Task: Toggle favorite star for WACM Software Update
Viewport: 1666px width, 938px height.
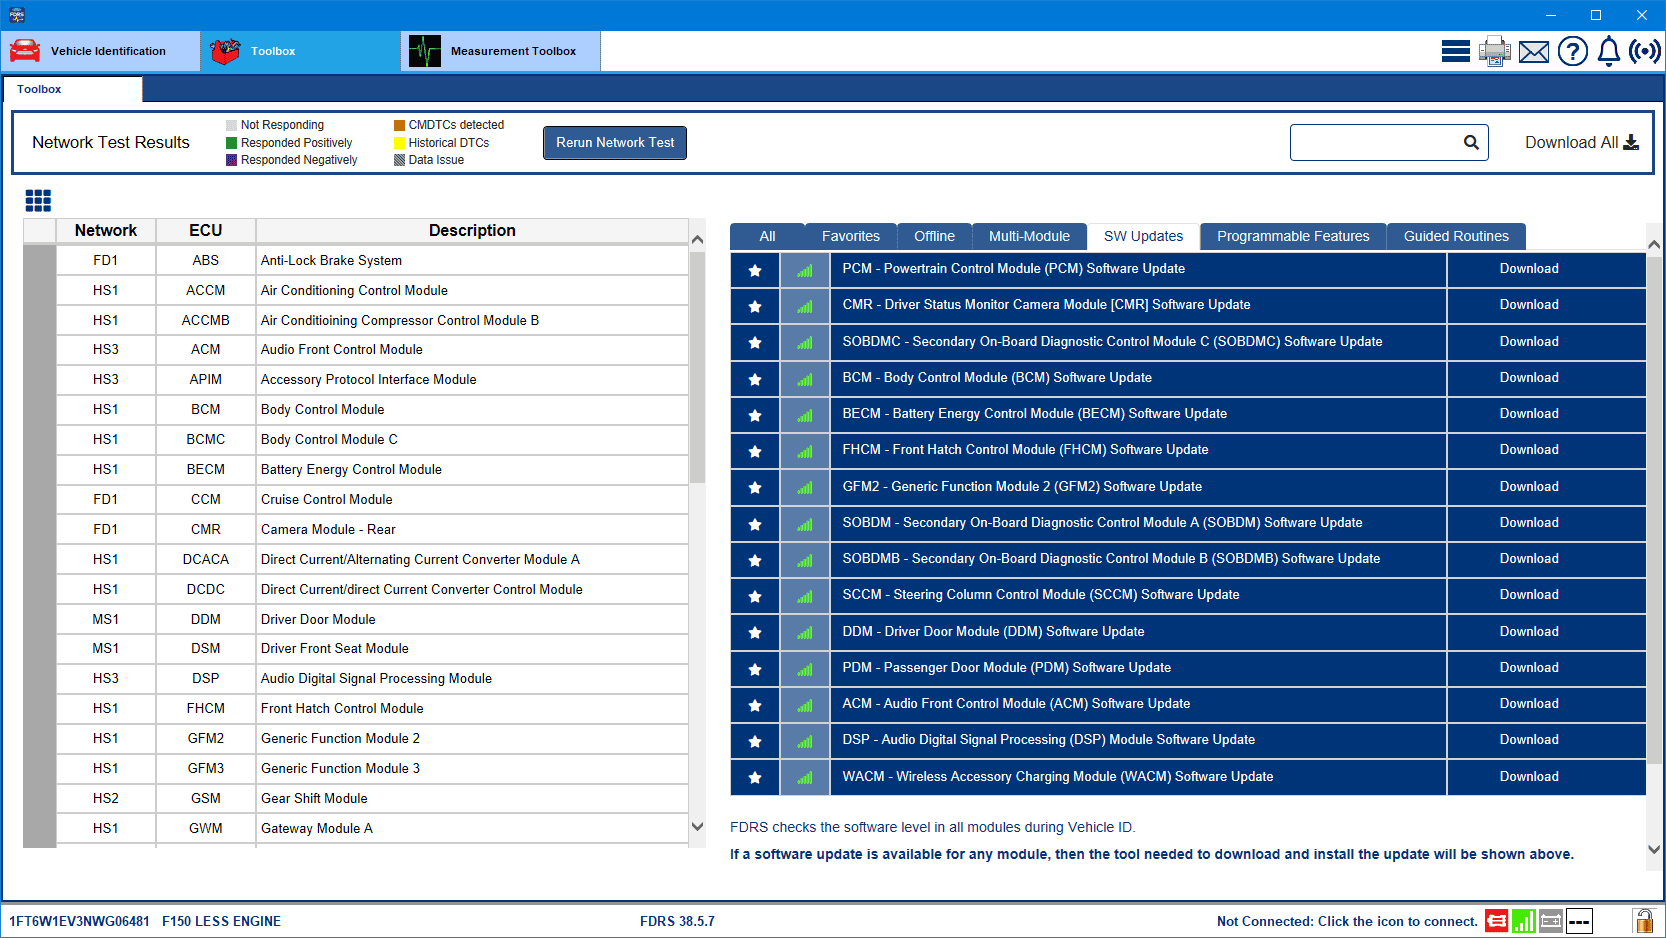Action: (x=755, y=777)
